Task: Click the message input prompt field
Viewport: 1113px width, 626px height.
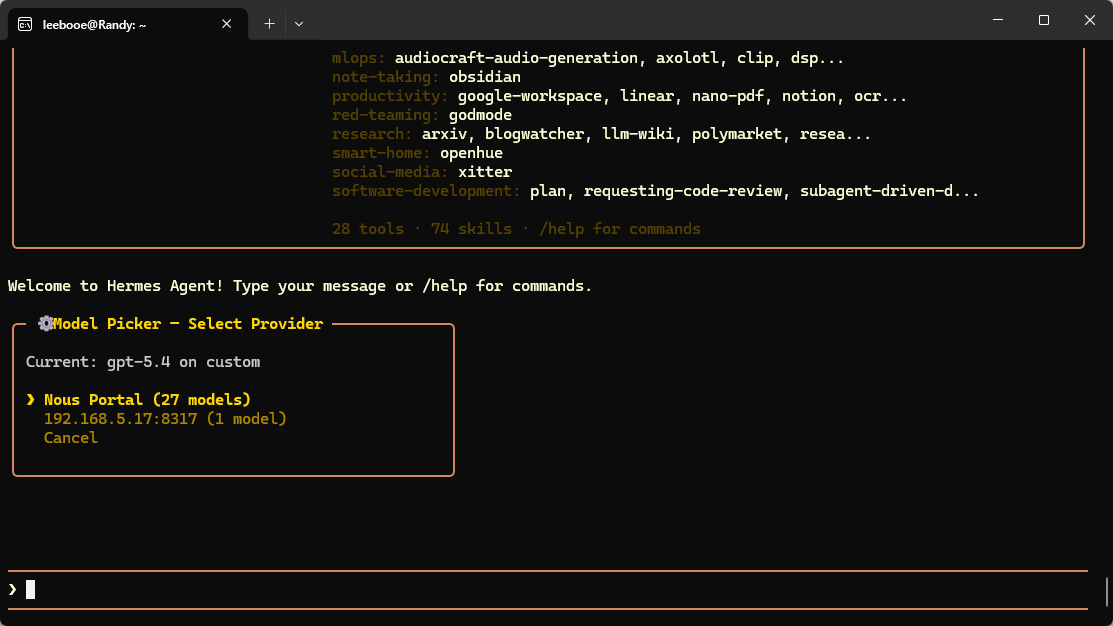Action: (x=547, y=590)
